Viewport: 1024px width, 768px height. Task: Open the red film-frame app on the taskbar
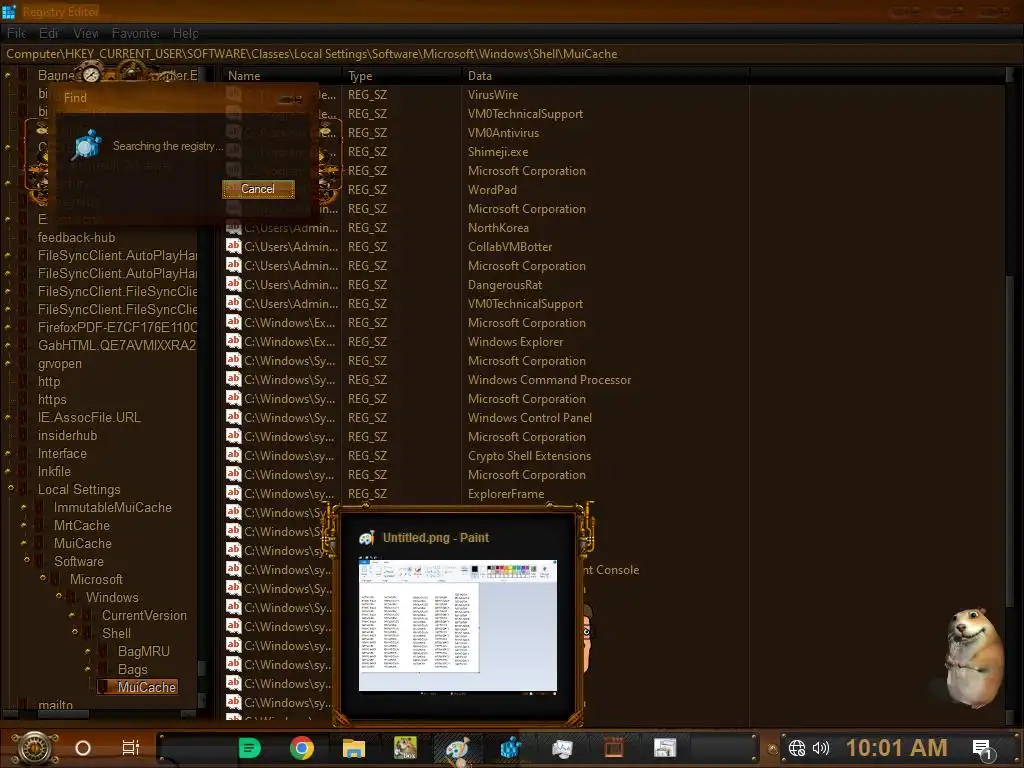pyautogui.click(x=613, y=748)
